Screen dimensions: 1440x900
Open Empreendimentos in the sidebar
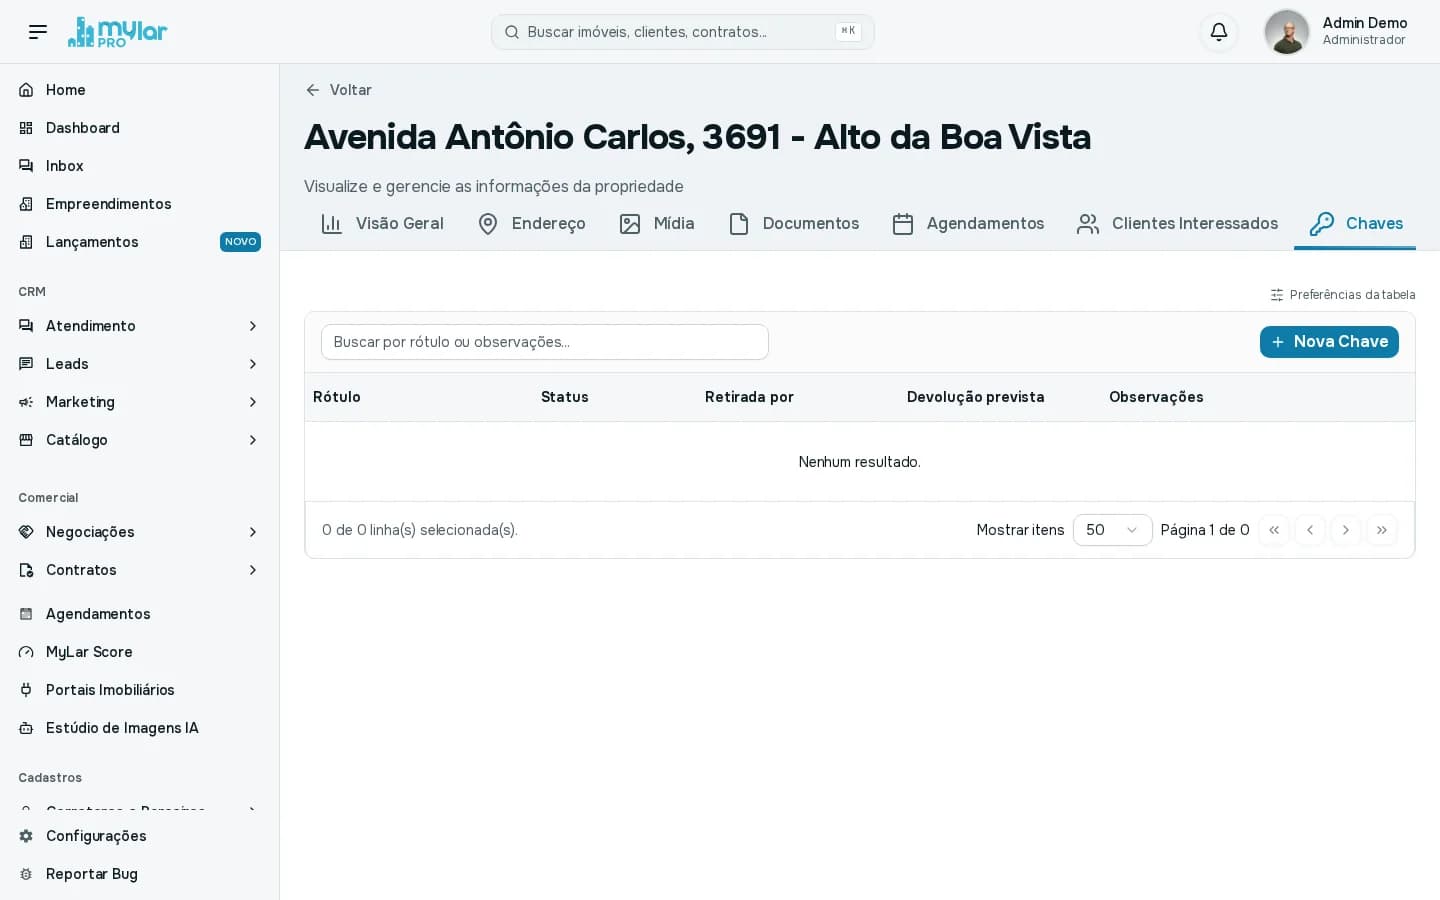tap(140, 204)
